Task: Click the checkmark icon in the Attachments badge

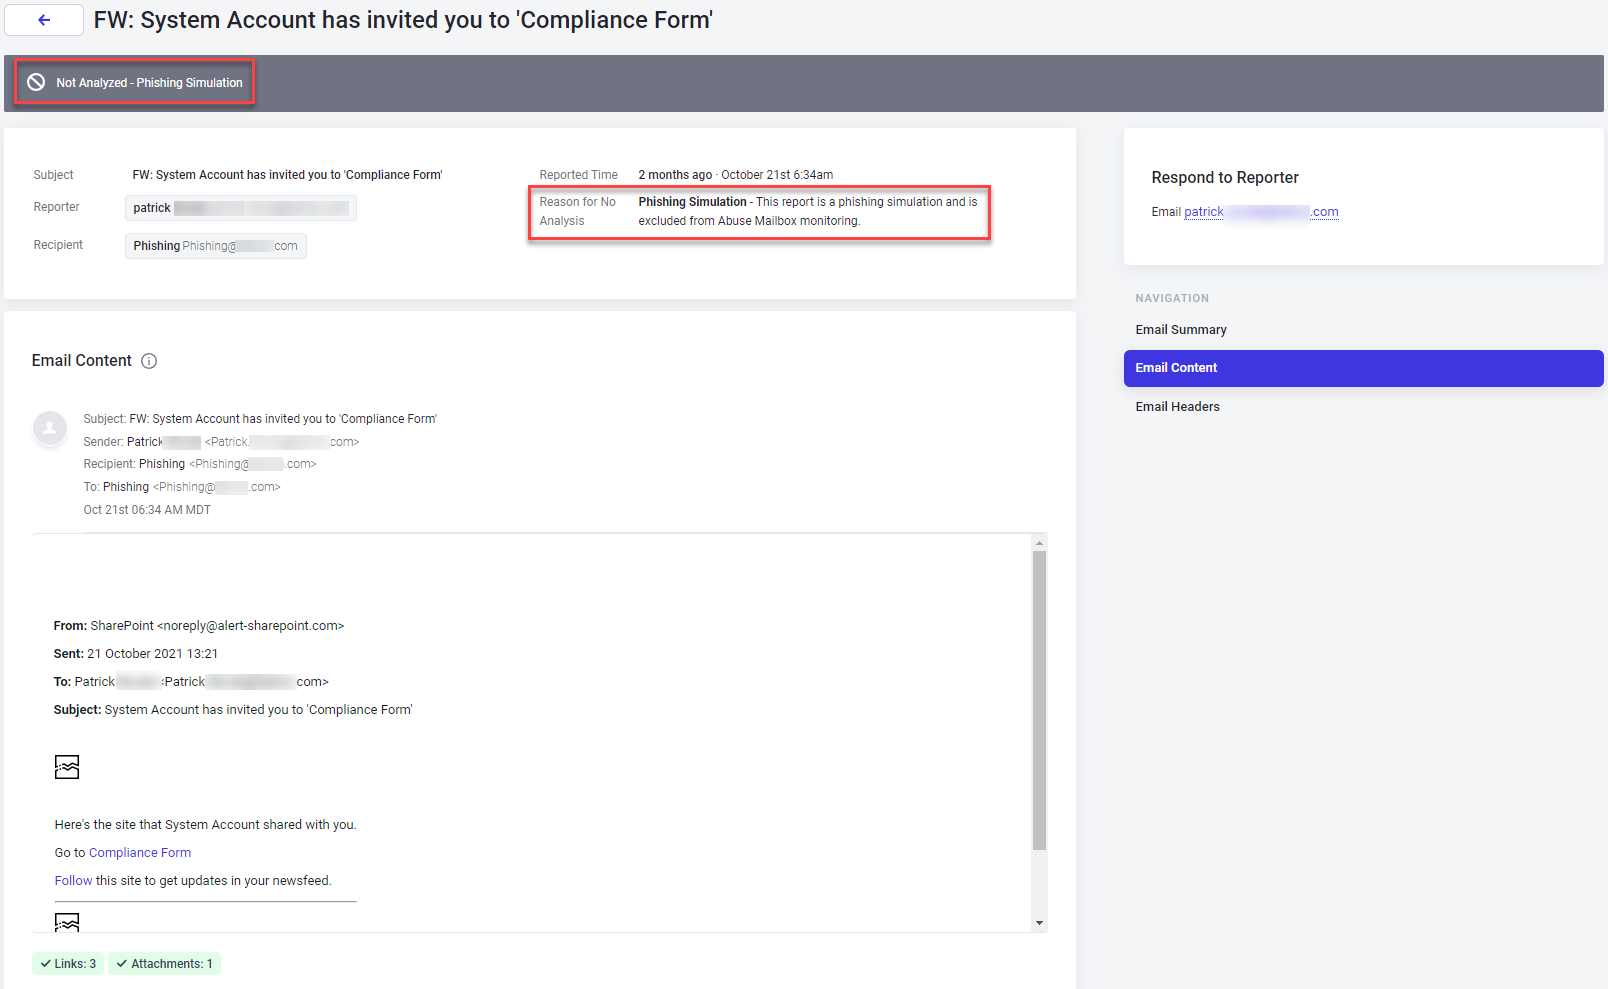Action: [x=122, y=964]
